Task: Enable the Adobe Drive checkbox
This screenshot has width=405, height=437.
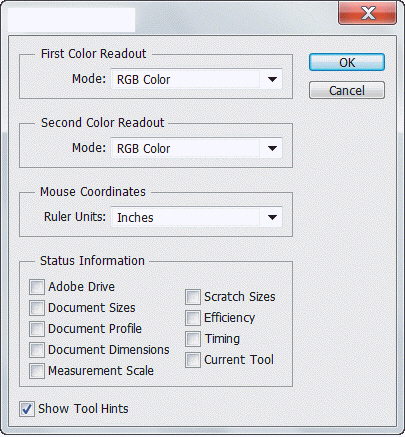Action: 37,287
